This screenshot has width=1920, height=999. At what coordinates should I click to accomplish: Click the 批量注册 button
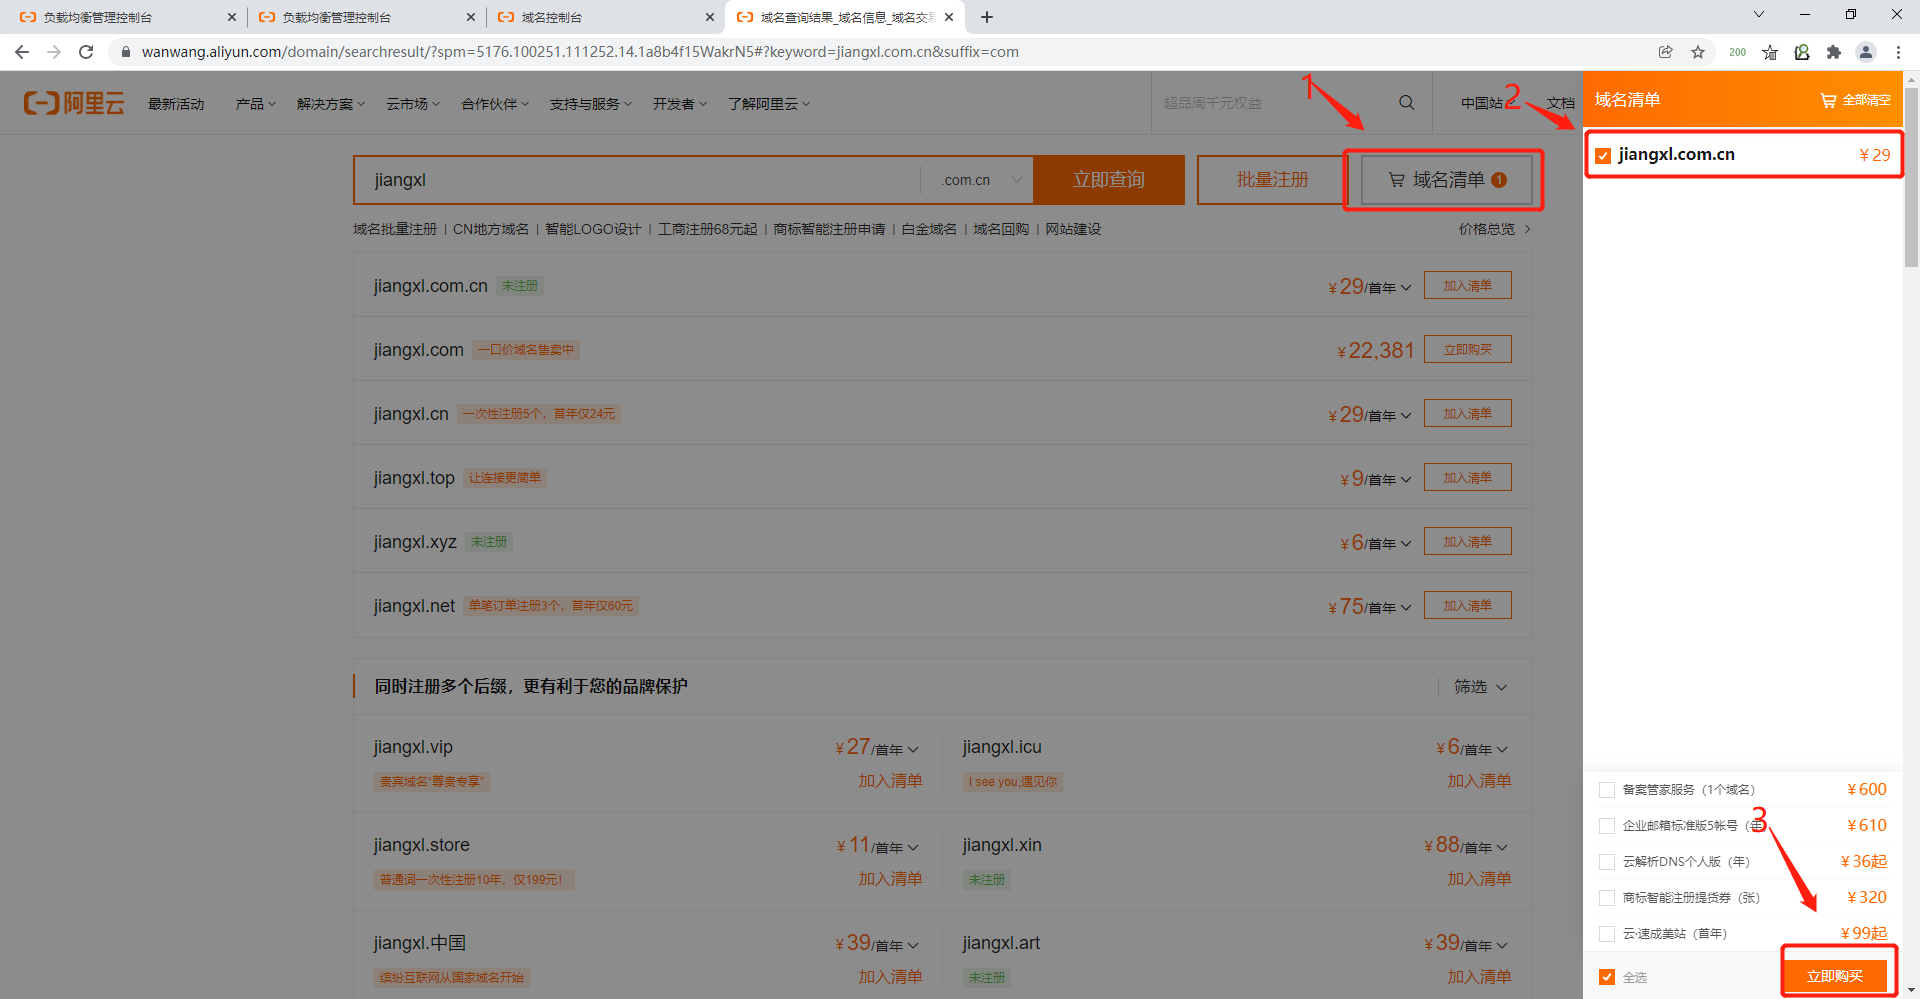coord(1272,180)
